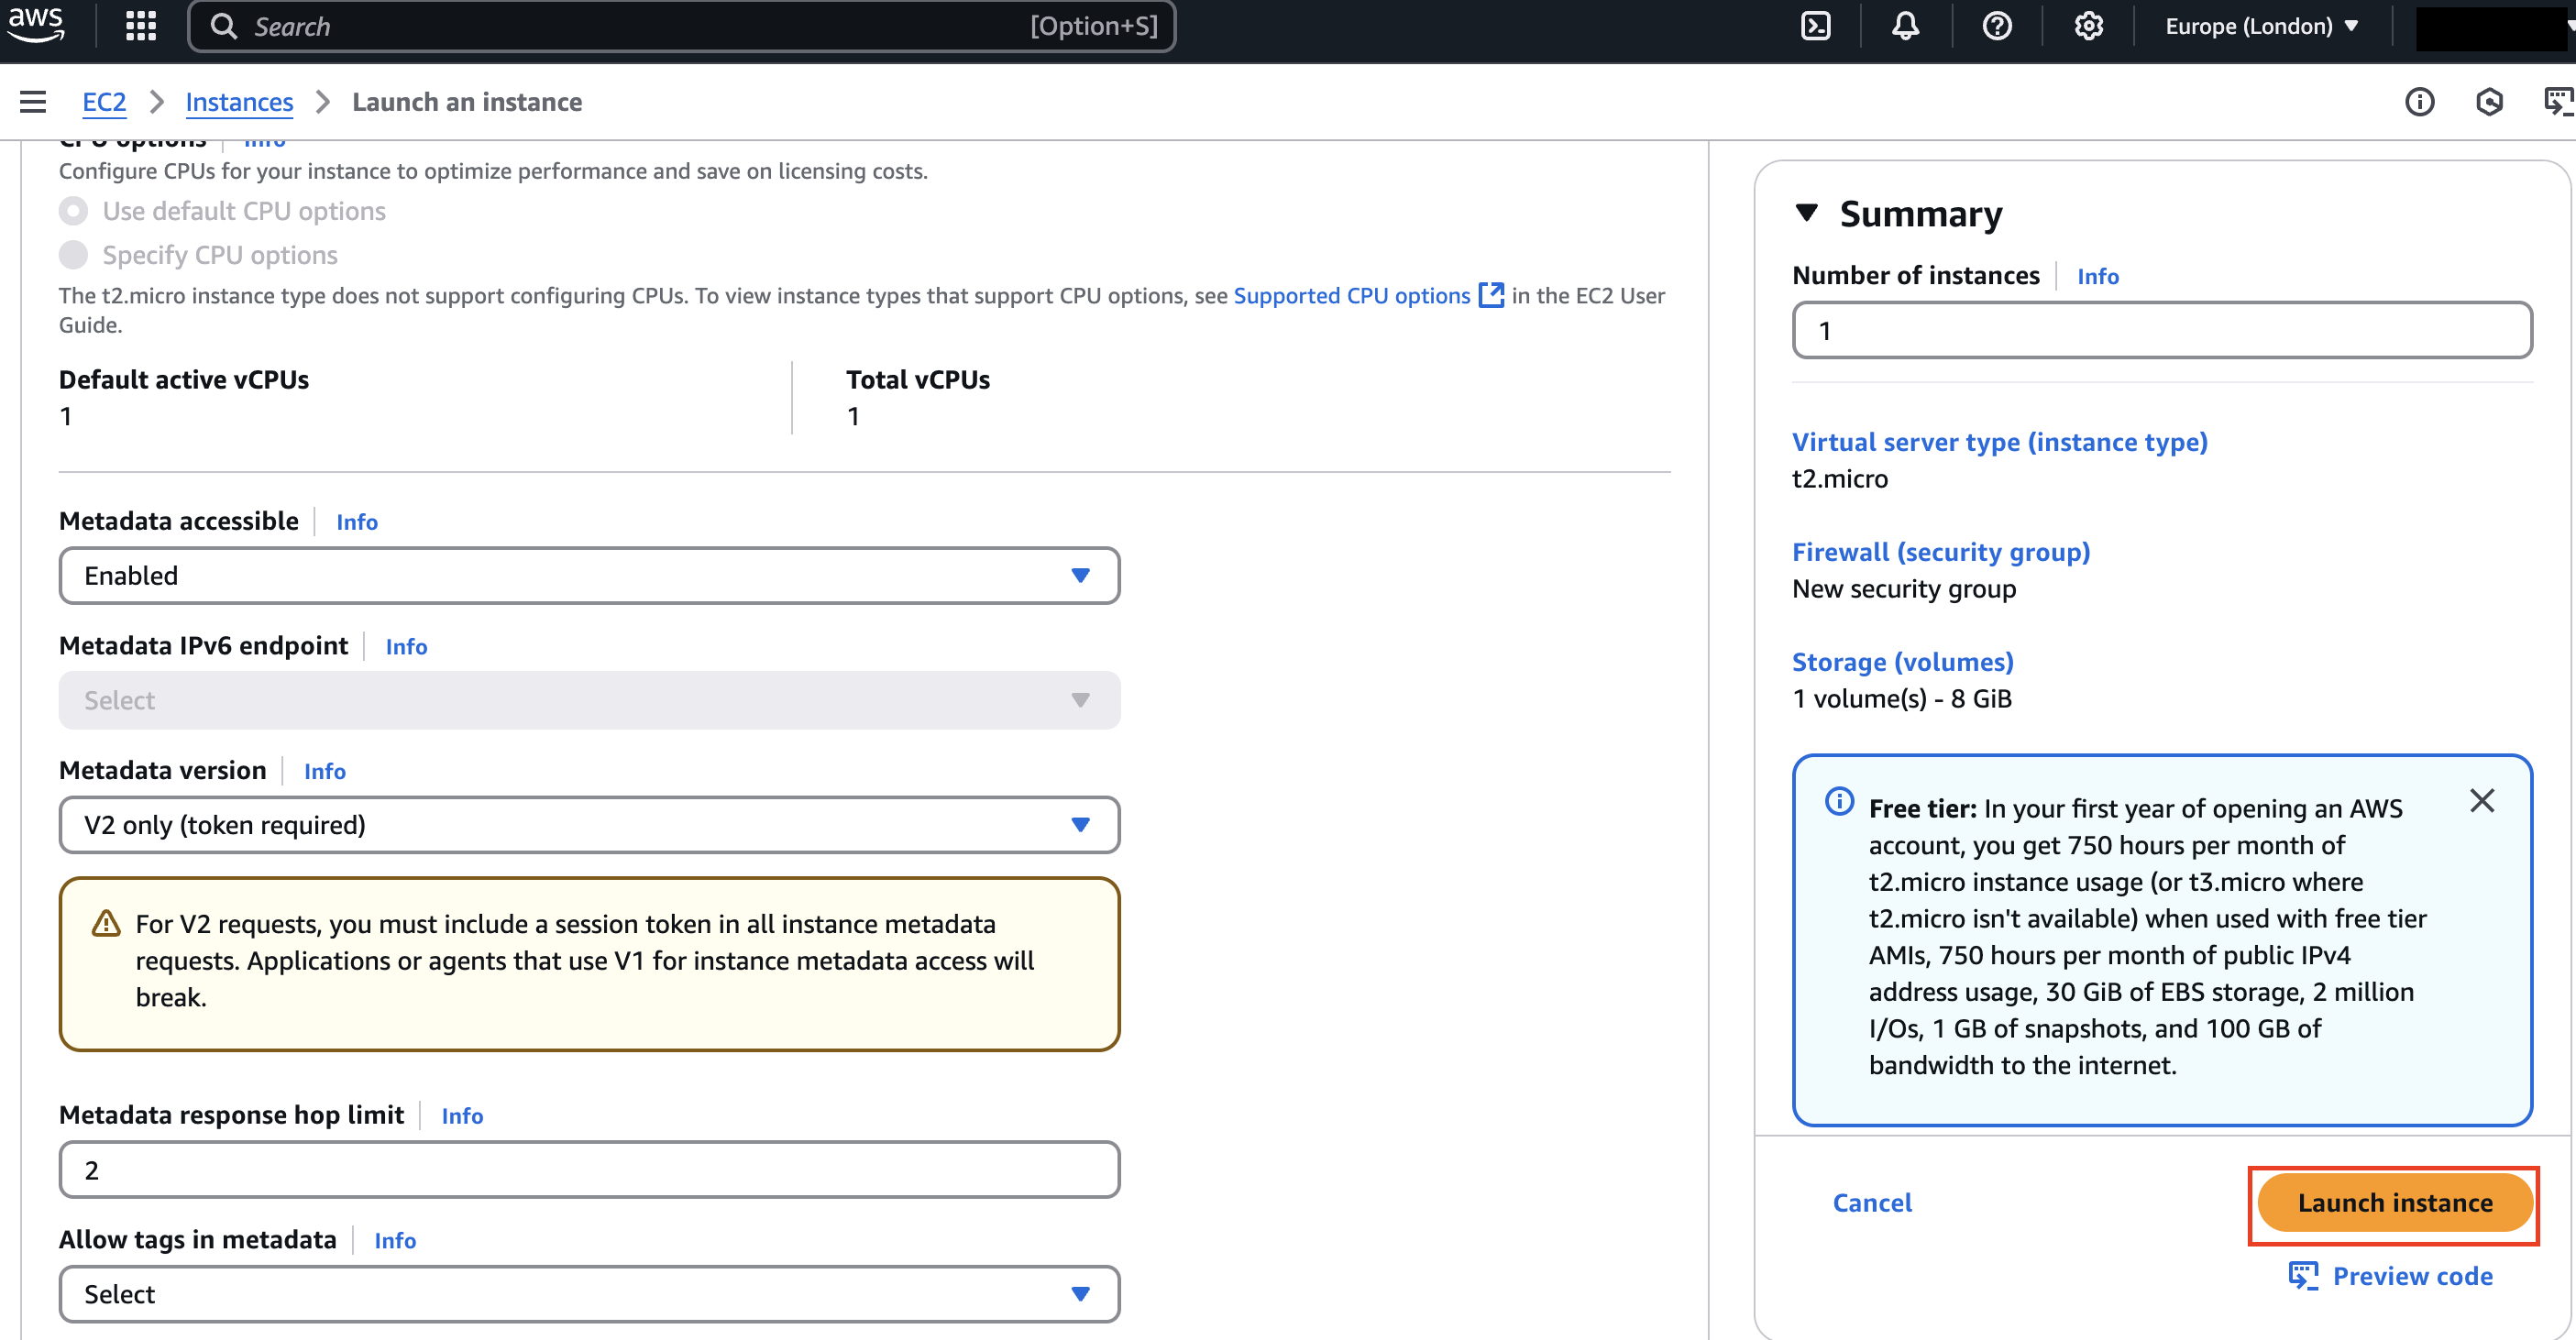
Task: Open Info for Metadata IPv6 endpoint
Action: coord(406,646)
